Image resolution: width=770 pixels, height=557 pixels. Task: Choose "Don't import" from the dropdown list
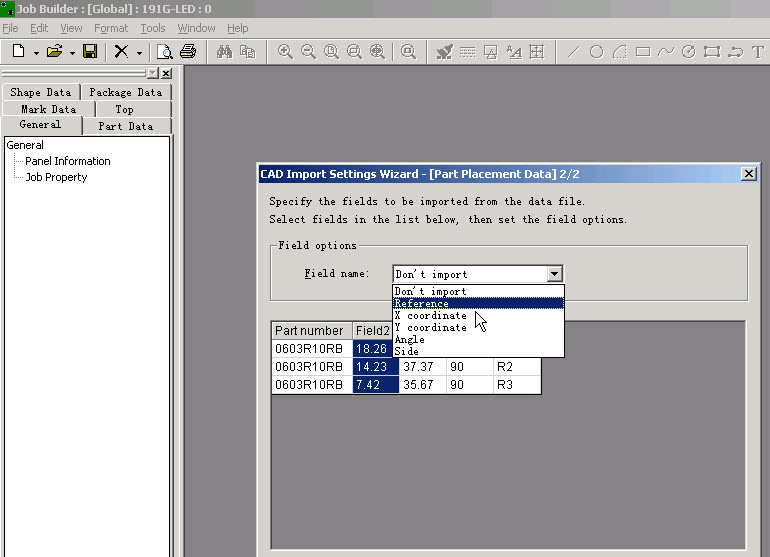pyautogui.click(x=478, y=291)
